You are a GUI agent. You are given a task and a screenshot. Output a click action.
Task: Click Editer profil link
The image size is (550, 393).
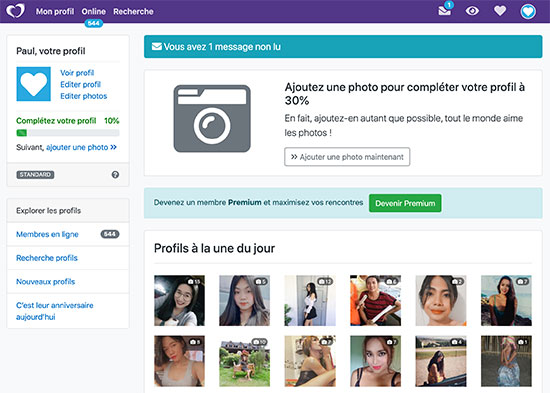(80, 84)
